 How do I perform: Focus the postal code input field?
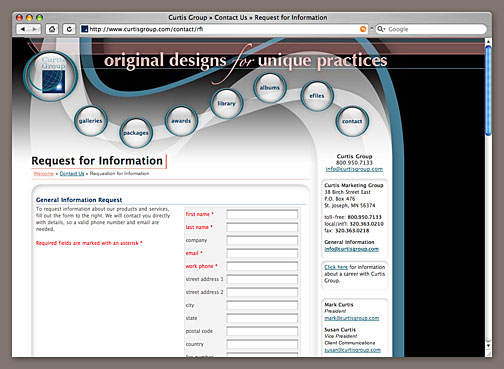point(262,331)
